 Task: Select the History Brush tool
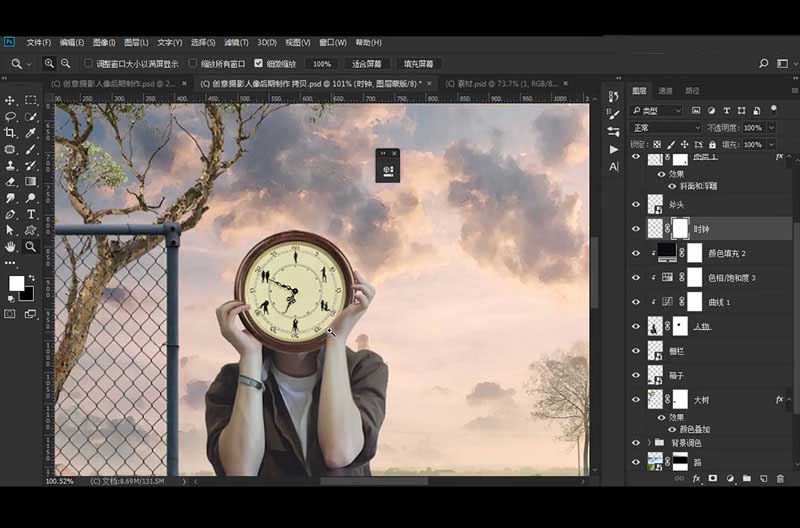click(x=31, y=165)
